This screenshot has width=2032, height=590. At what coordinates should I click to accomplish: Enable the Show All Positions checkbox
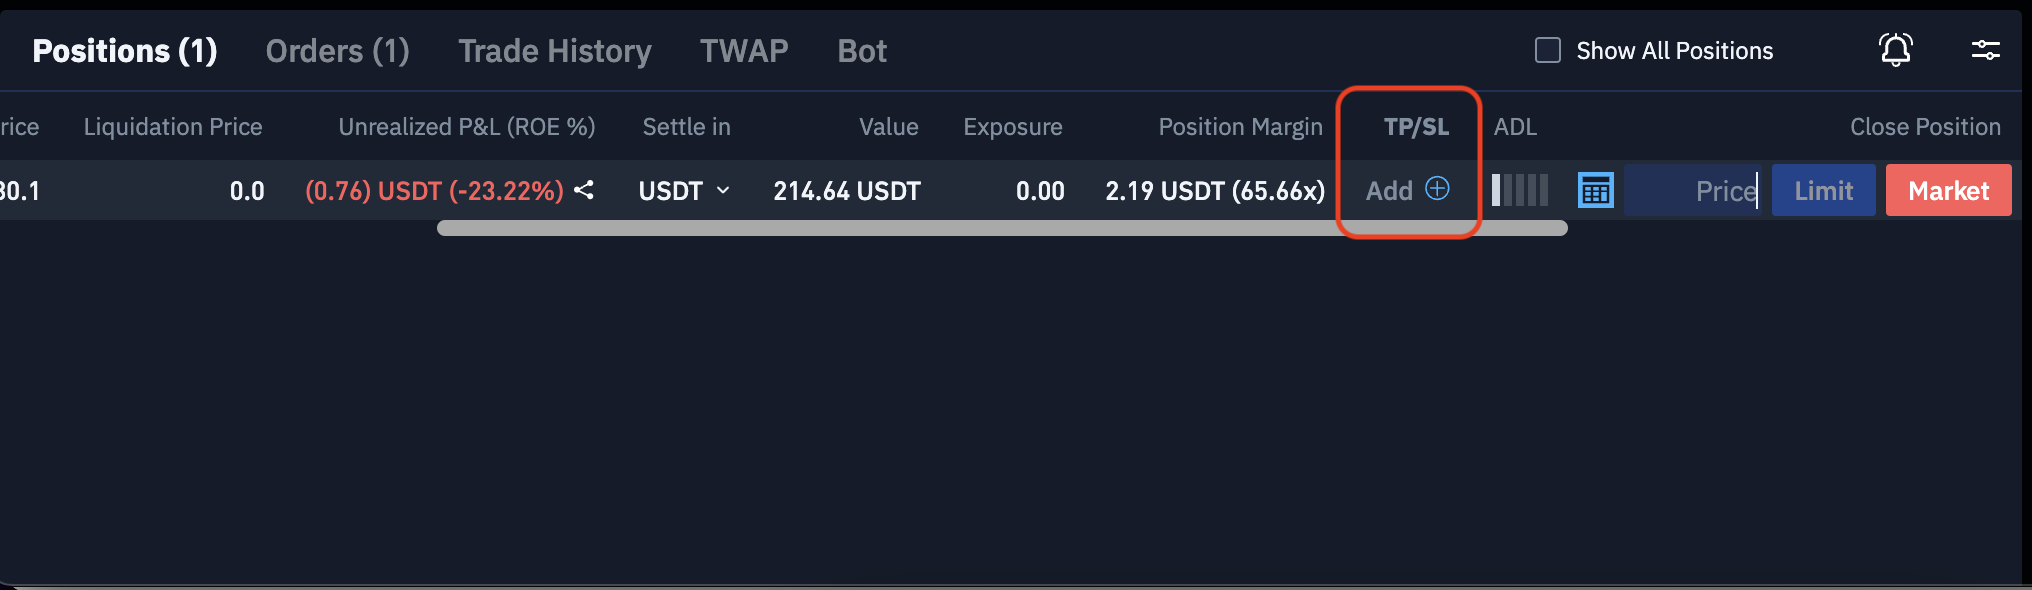point(1547,50)
